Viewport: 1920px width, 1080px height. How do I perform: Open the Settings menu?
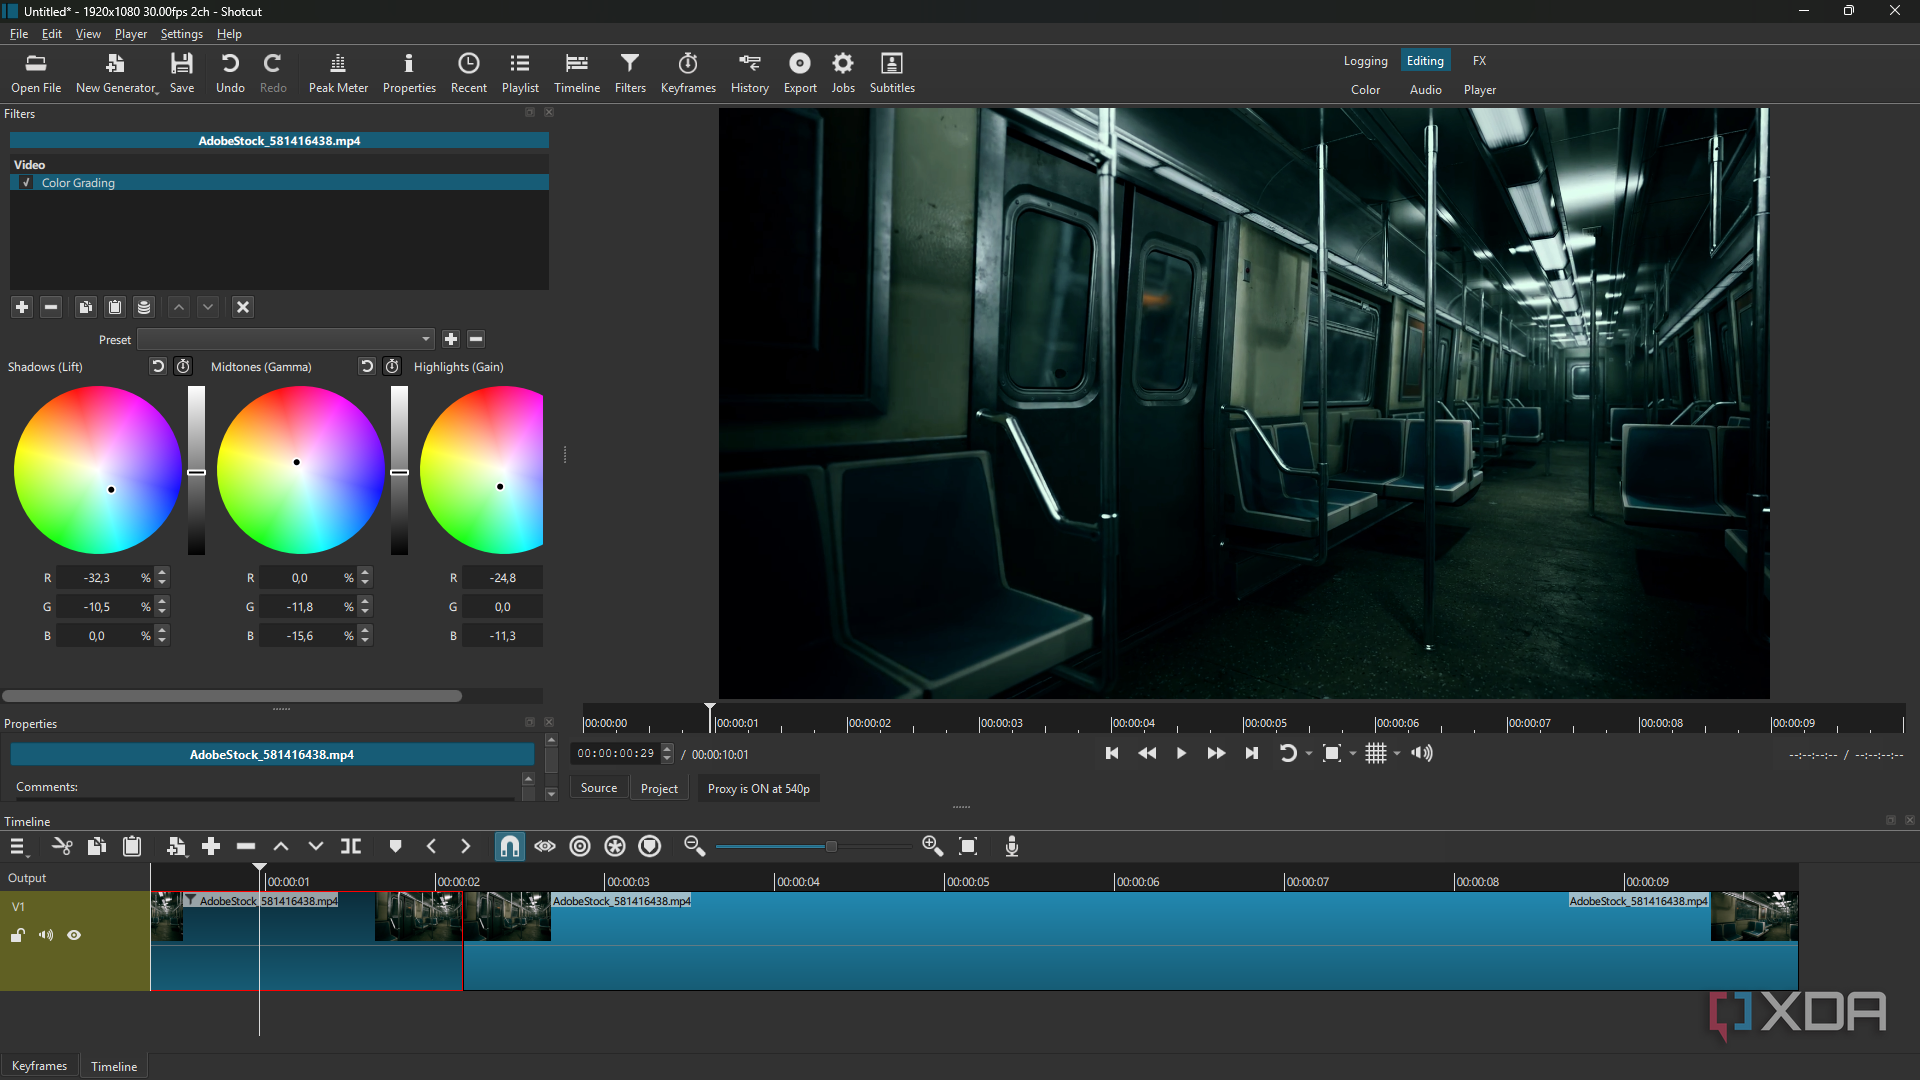[181, 33]
